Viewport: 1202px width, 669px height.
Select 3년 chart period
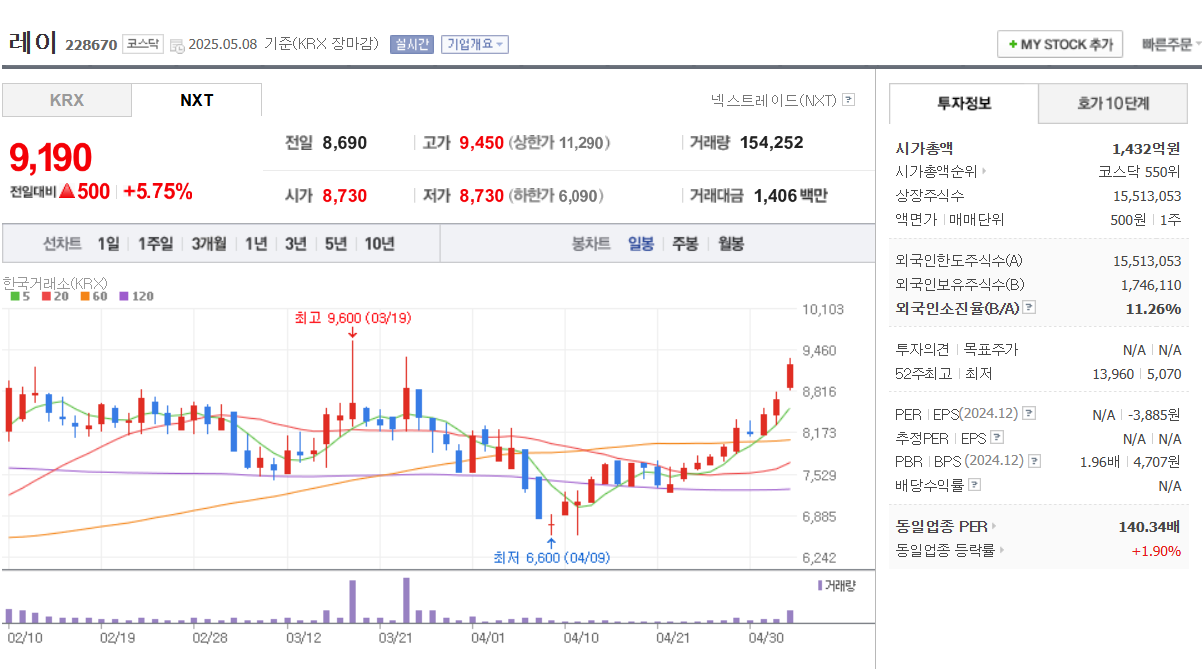pyautogui.click(x=296, y=244)
